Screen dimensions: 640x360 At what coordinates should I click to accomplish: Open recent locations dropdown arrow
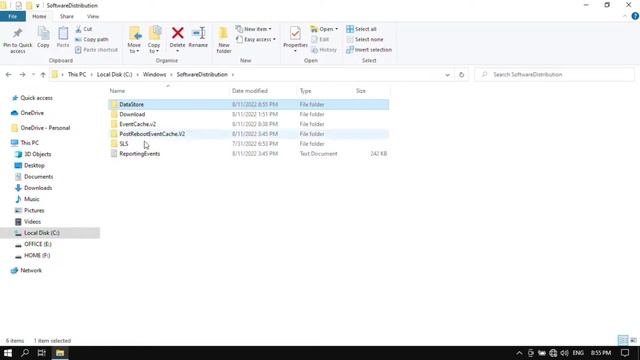[33, 75]
